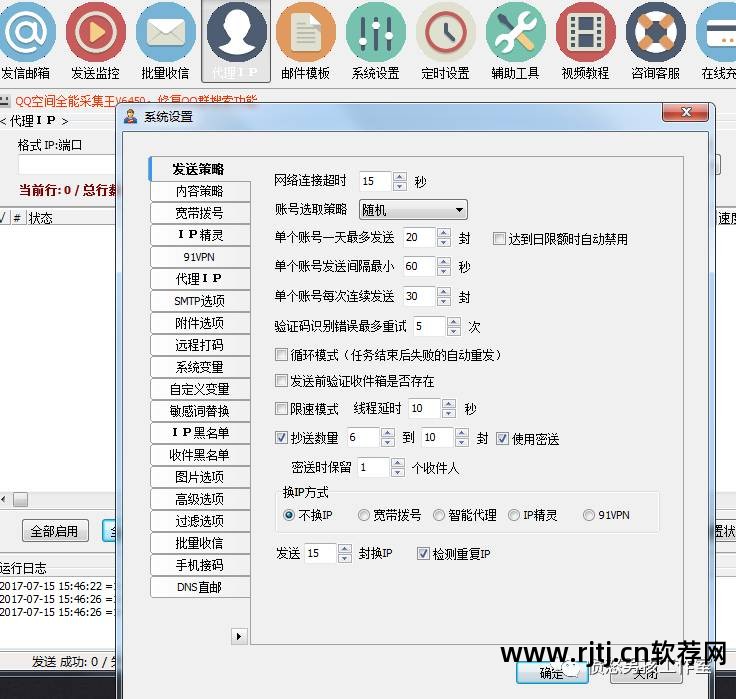The width and height of the screenshot is (736, 699).
Task: Close the 系统设置 dialog with X
Action: tap(686, 112)
